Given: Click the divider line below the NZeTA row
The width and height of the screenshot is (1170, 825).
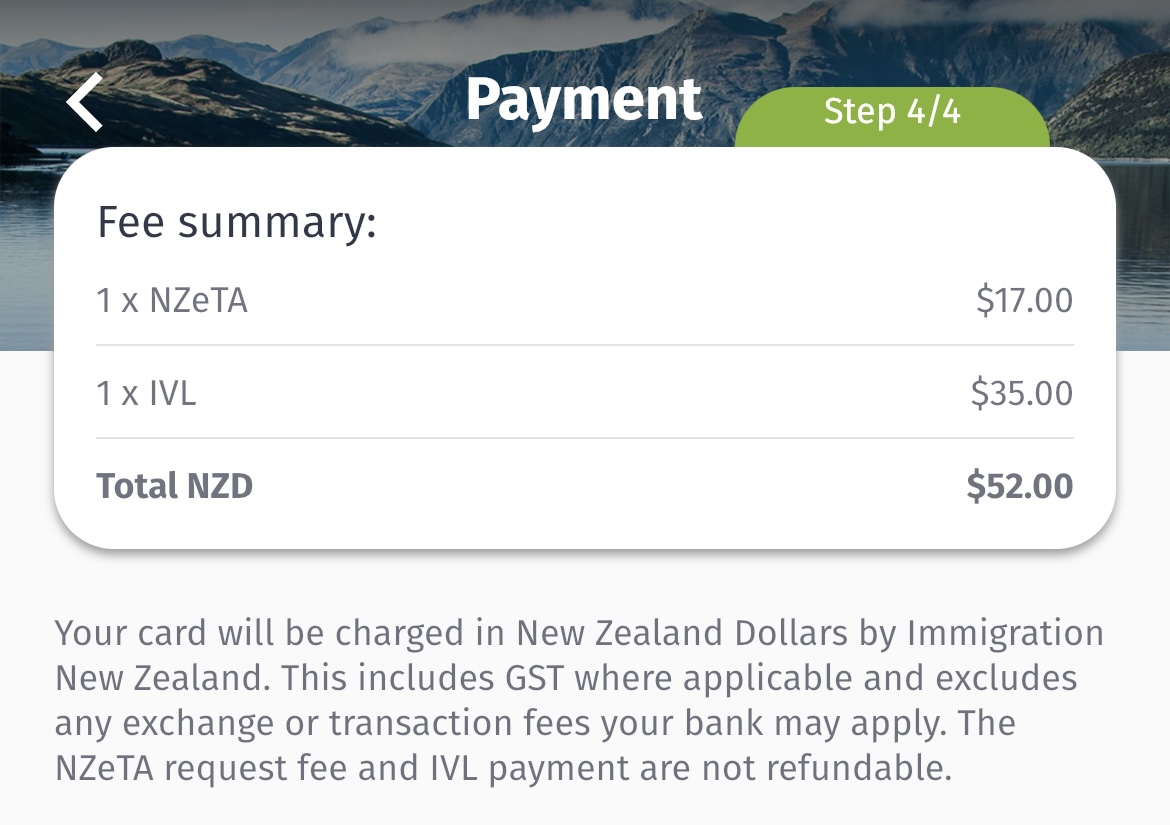Looking at the screenshot, I should [584, 346].
